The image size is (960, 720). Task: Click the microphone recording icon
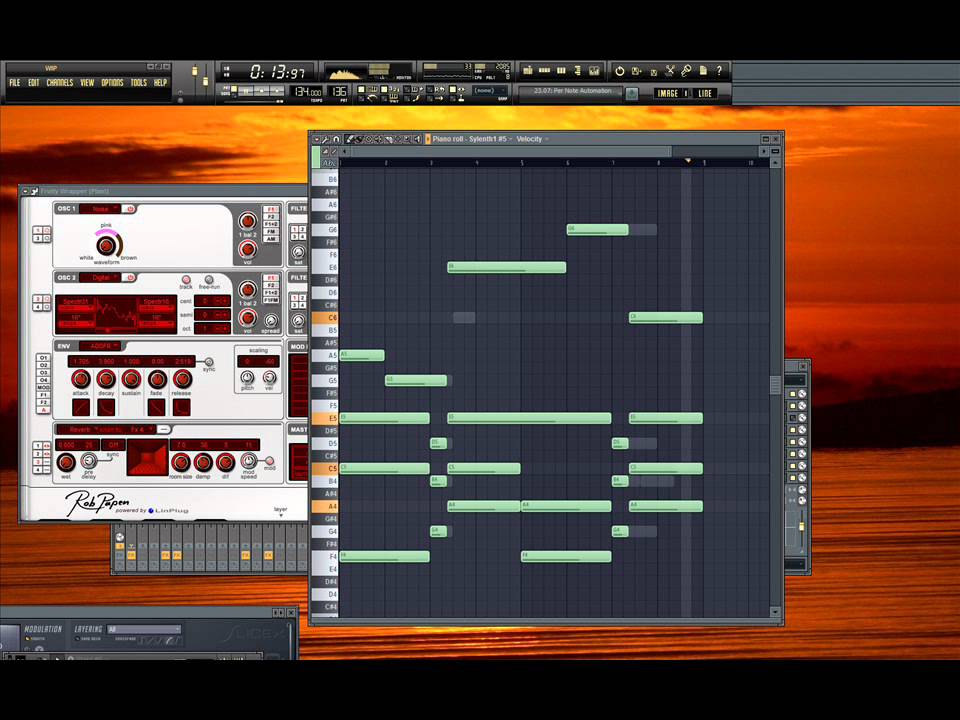(686, 70)
